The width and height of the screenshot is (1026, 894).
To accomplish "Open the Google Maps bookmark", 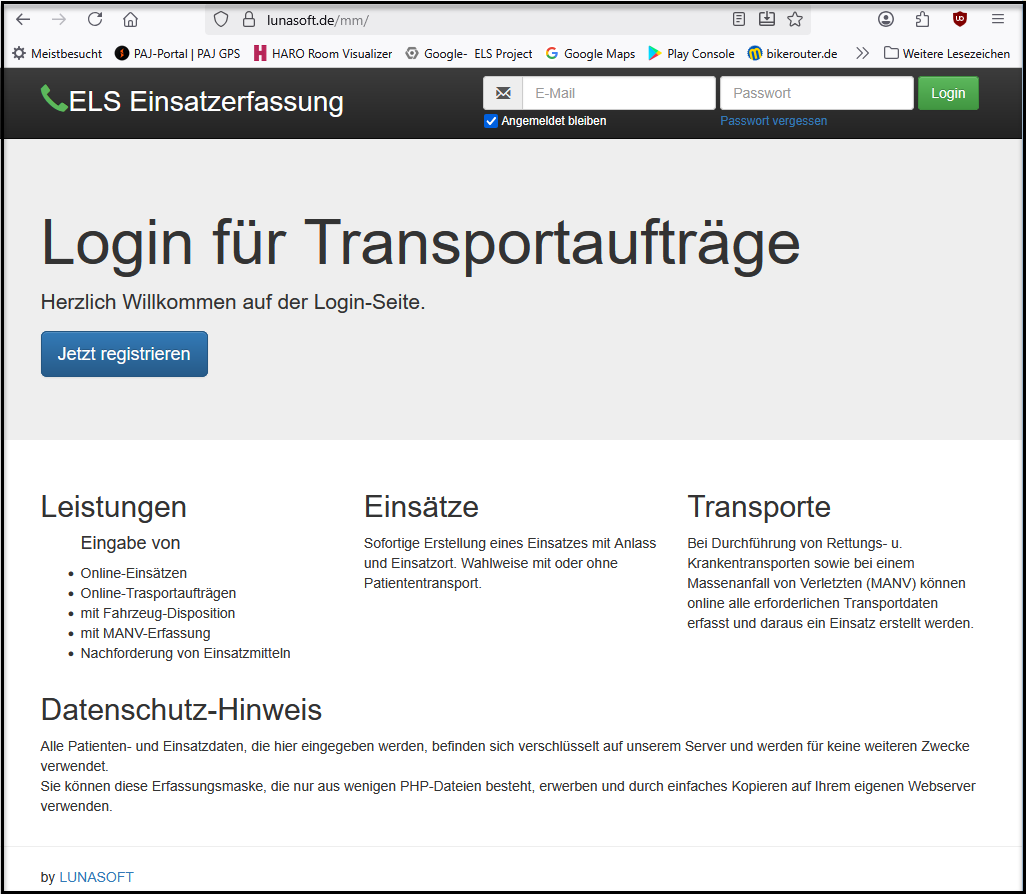I will (590, 53).
